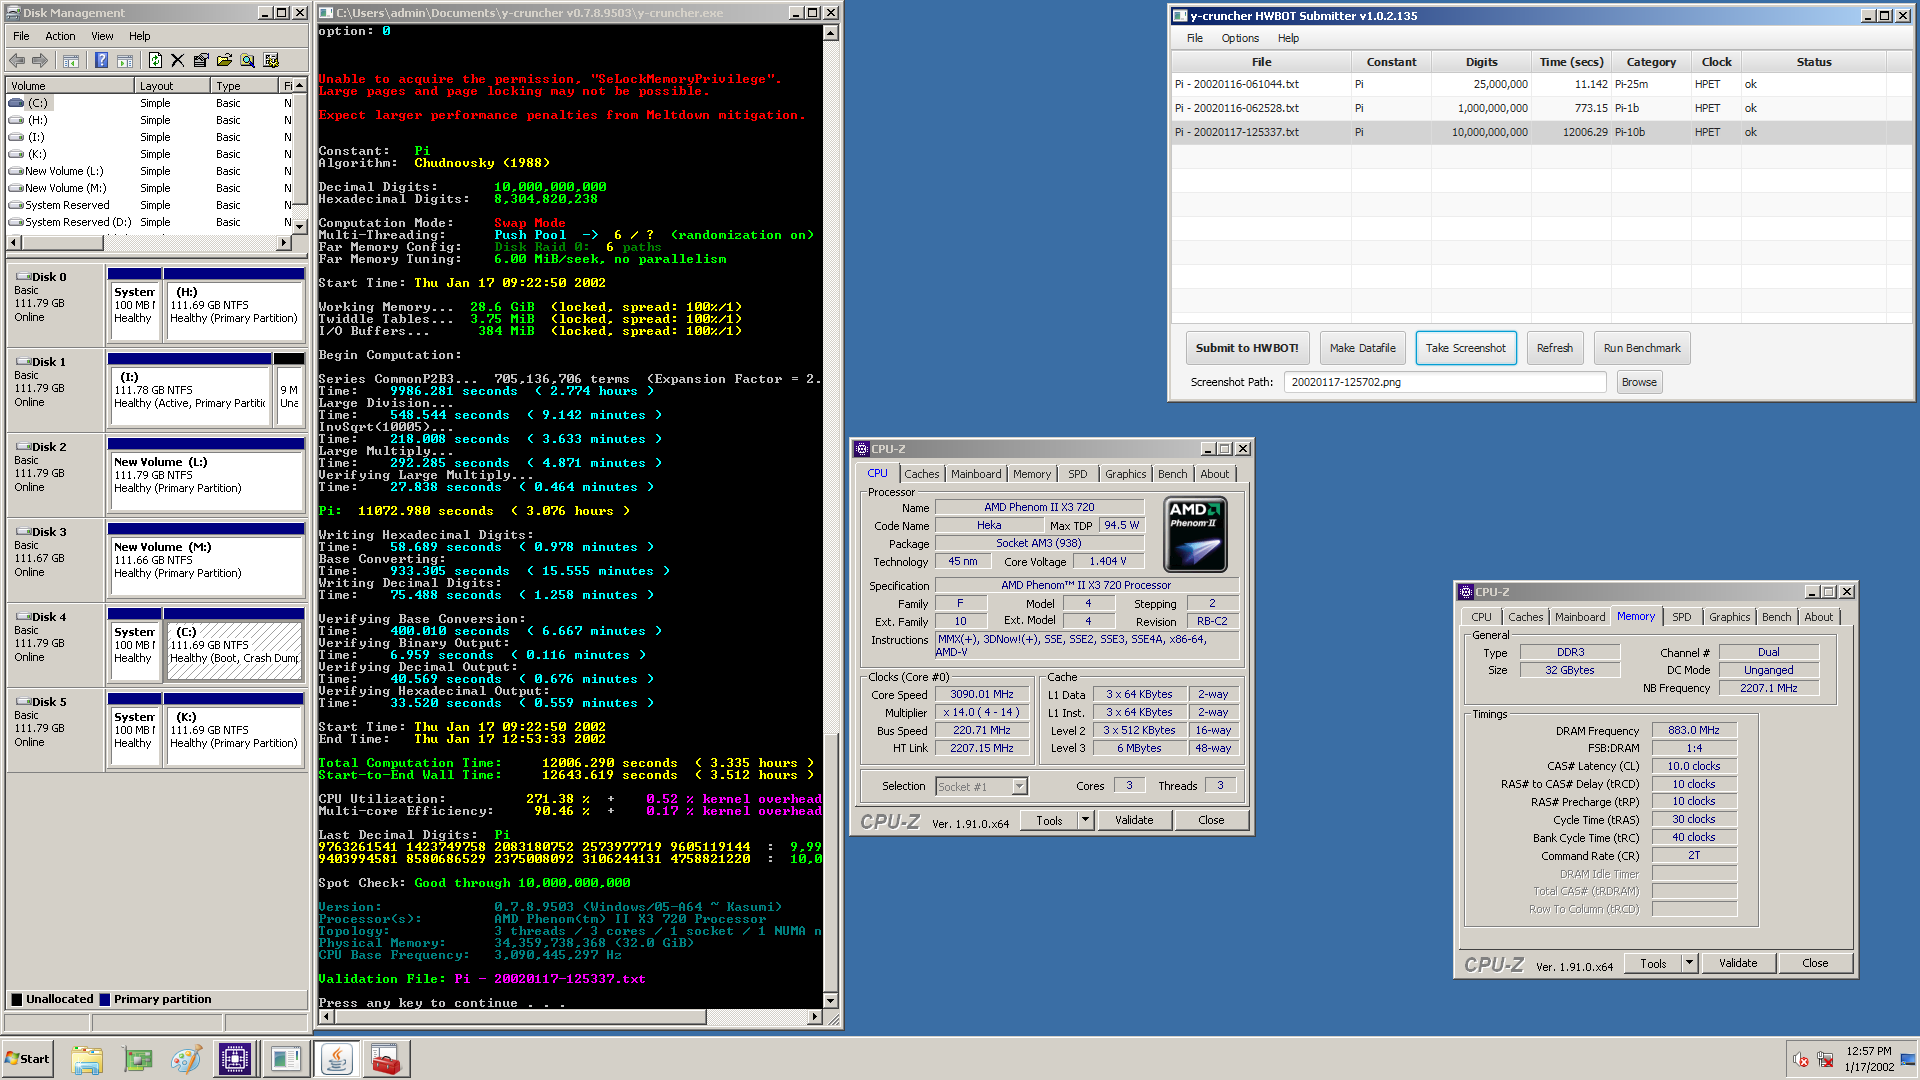Click the disk settings toolbar icon
This screenshot has height=1080, width=1920.
tap(271, 61)
